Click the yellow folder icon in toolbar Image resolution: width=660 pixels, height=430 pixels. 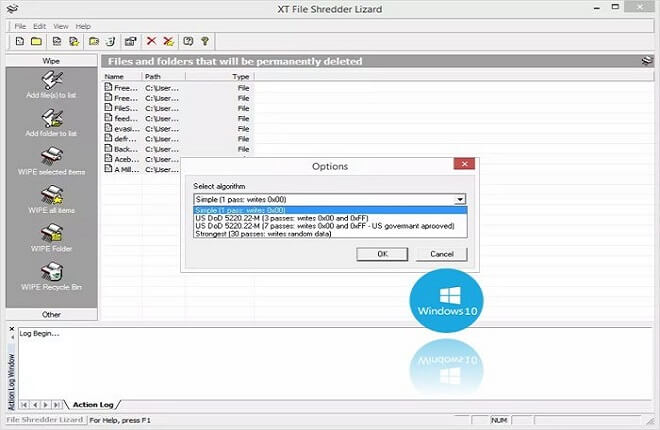tap(37, 41)
